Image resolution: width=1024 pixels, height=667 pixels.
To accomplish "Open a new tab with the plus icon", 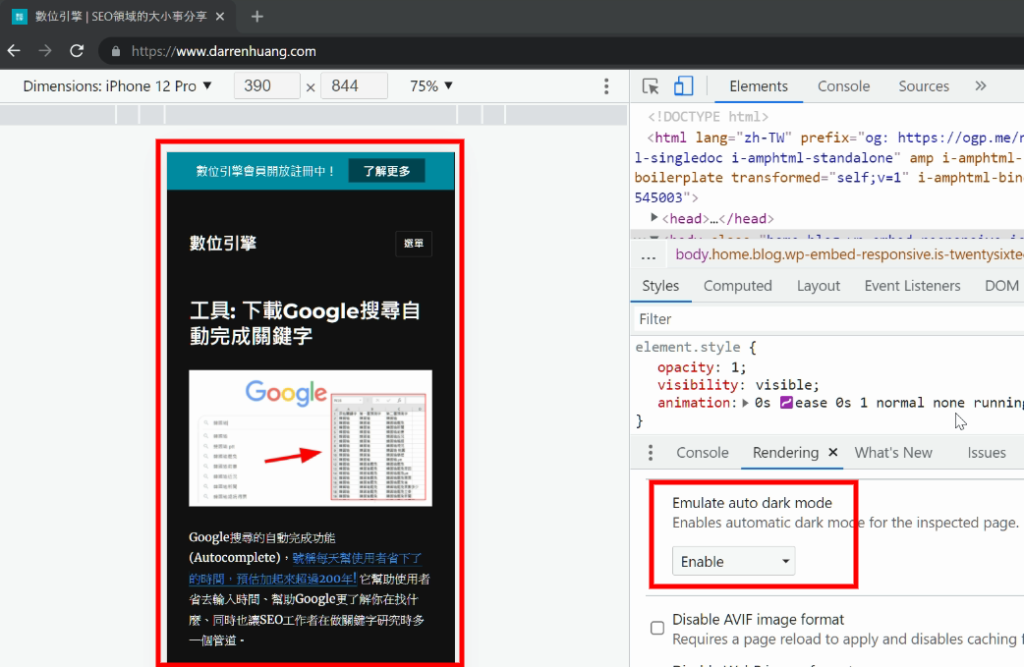I will click(257, 16).
